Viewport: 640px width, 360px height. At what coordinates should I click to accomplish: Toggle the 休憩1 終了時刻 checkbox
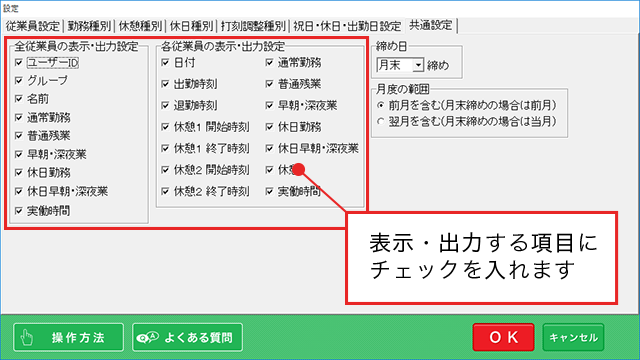coord(165,148)
